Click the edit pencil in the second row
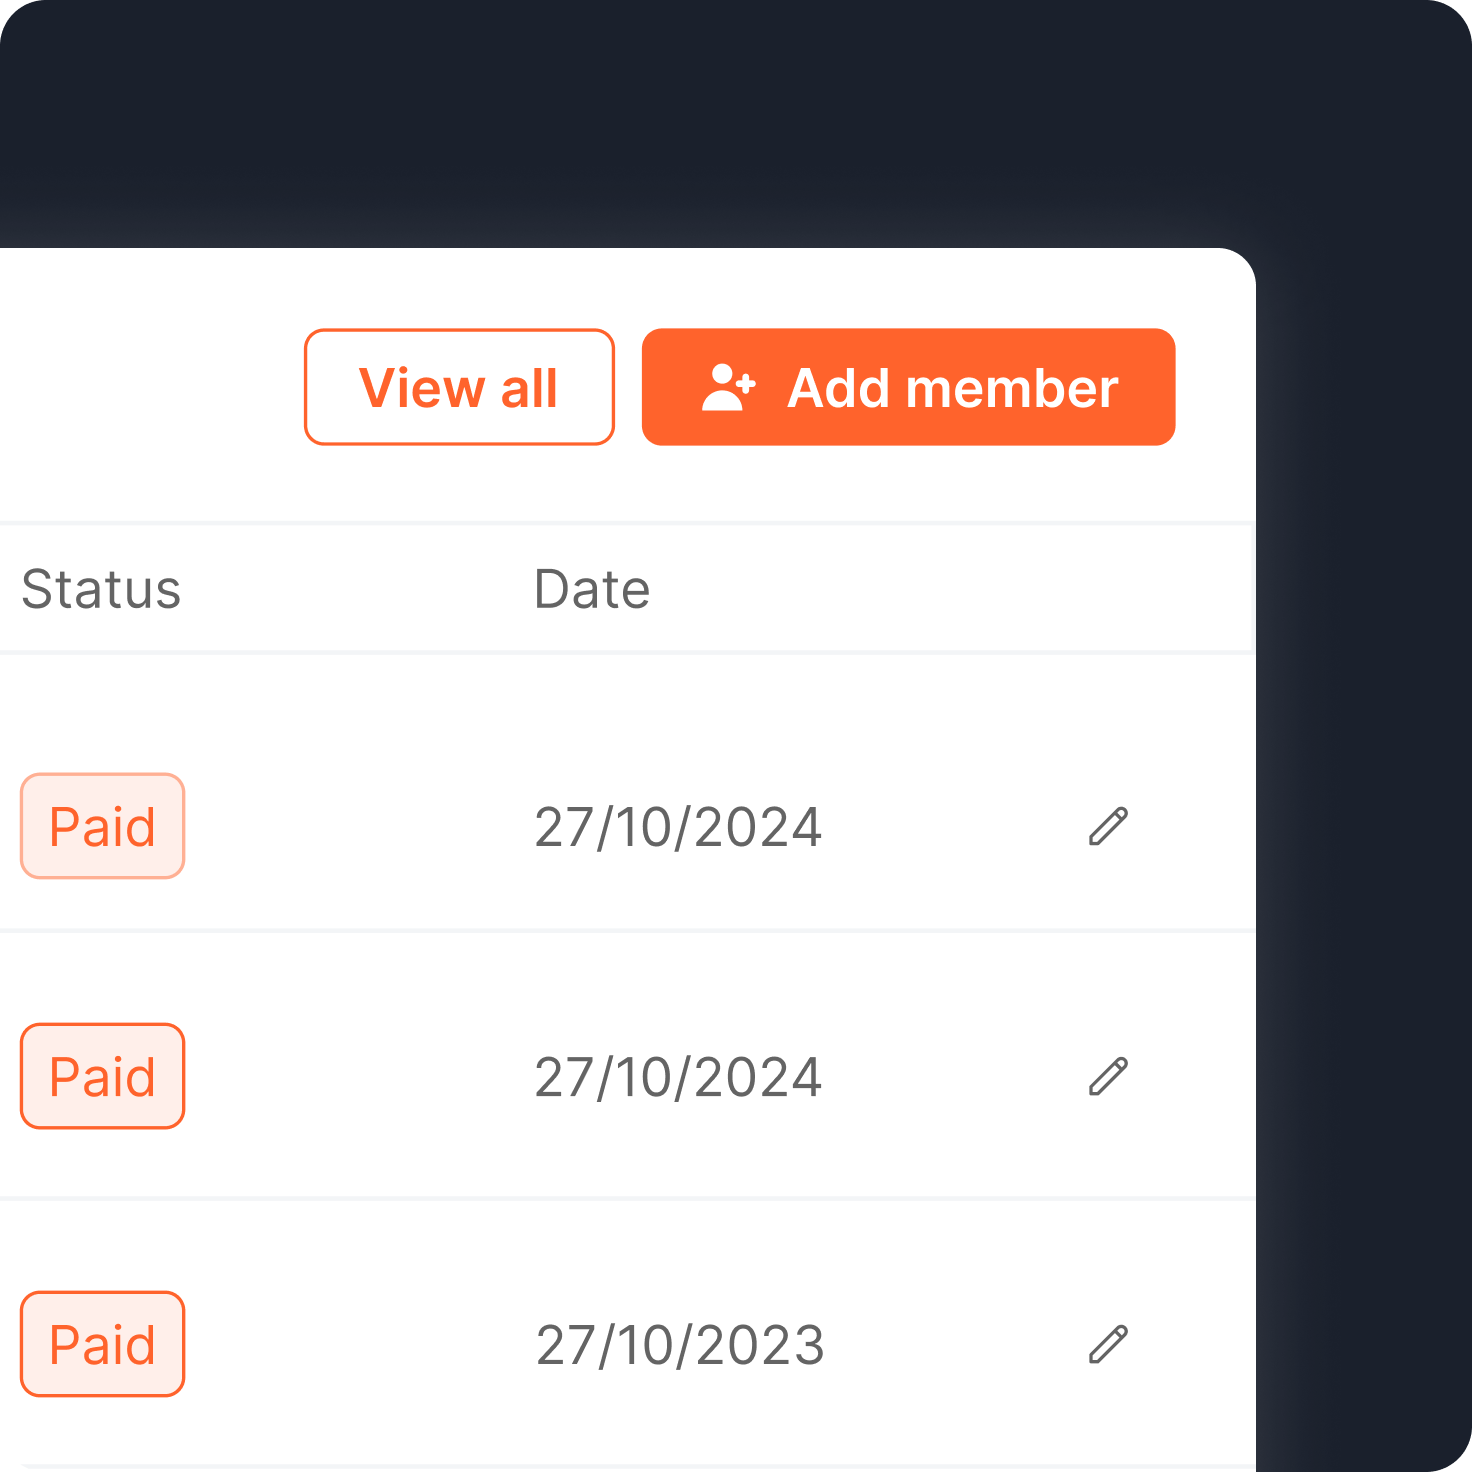 tap(1108, 1077)
